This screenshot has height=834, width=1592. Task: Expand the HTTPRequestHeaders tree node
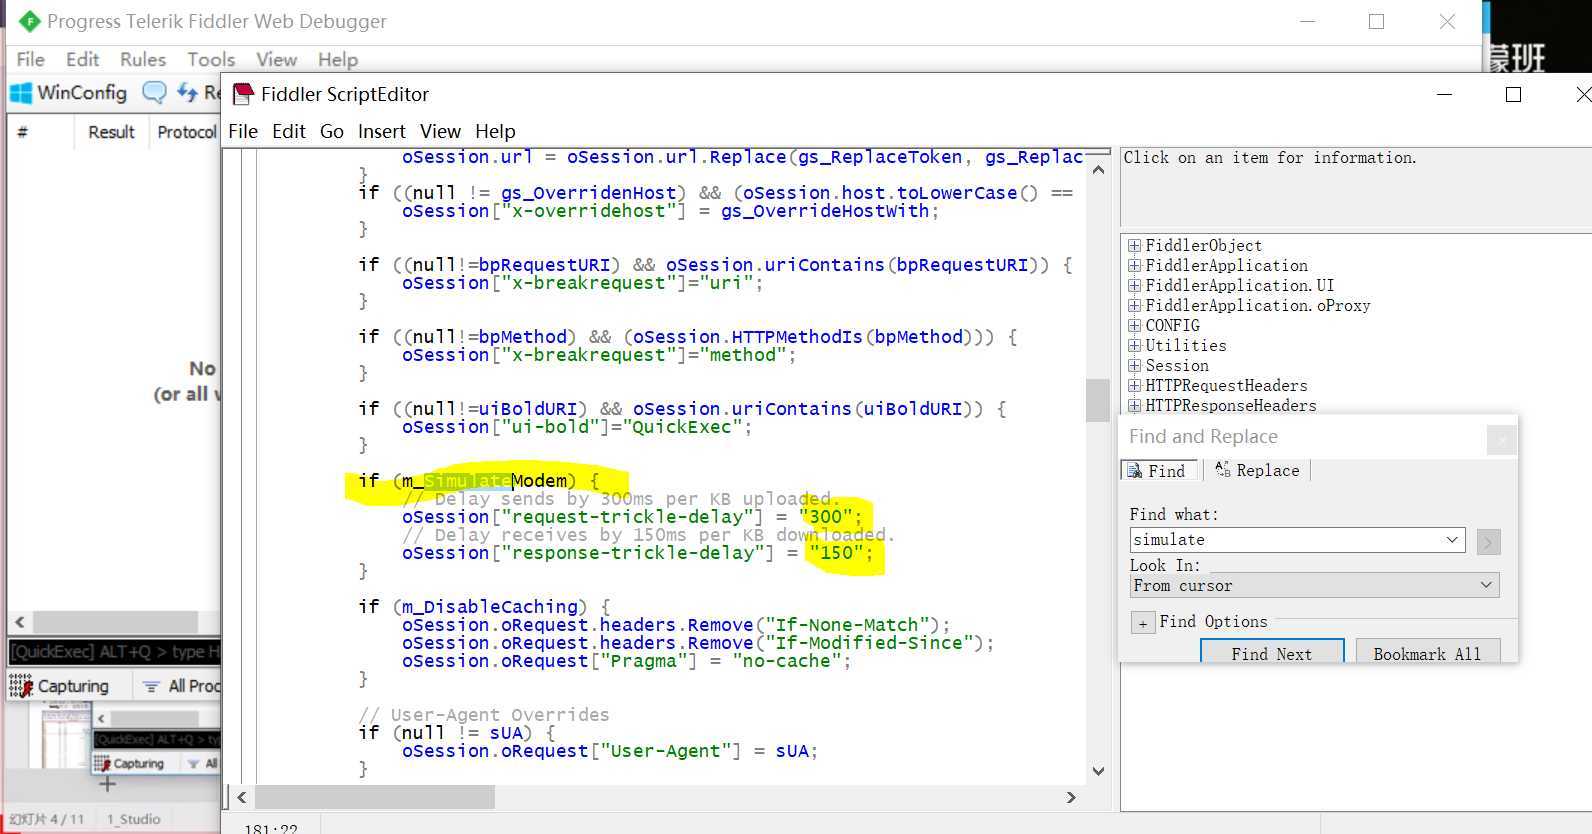(x=1134, y=385)
